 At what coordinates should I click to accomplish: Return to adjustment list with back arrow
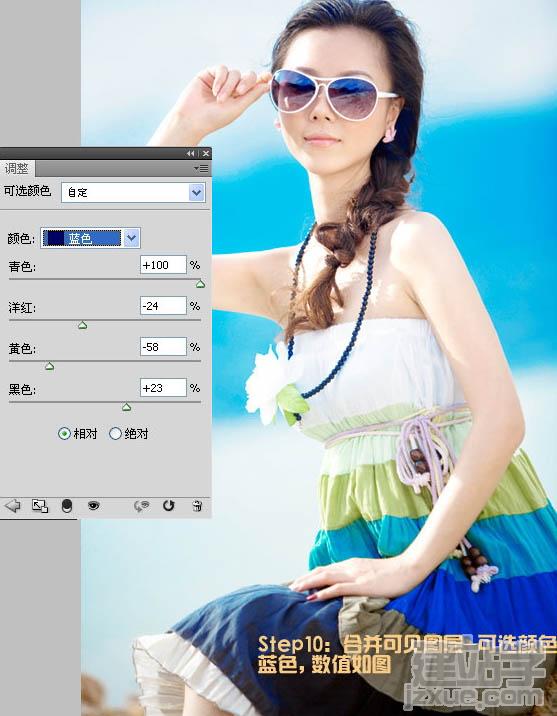(x=13, y=505)
